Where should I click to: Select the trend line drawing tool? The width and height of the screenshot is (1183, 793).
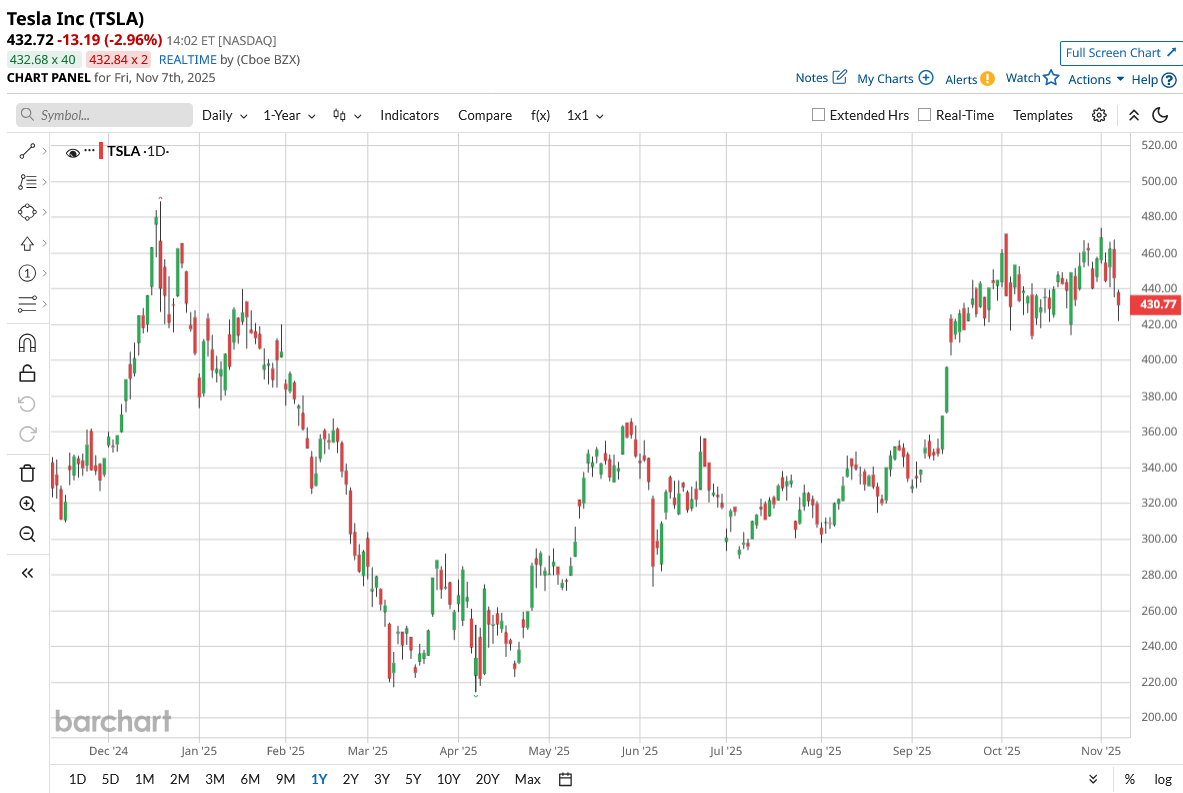(x=27, y=152)
